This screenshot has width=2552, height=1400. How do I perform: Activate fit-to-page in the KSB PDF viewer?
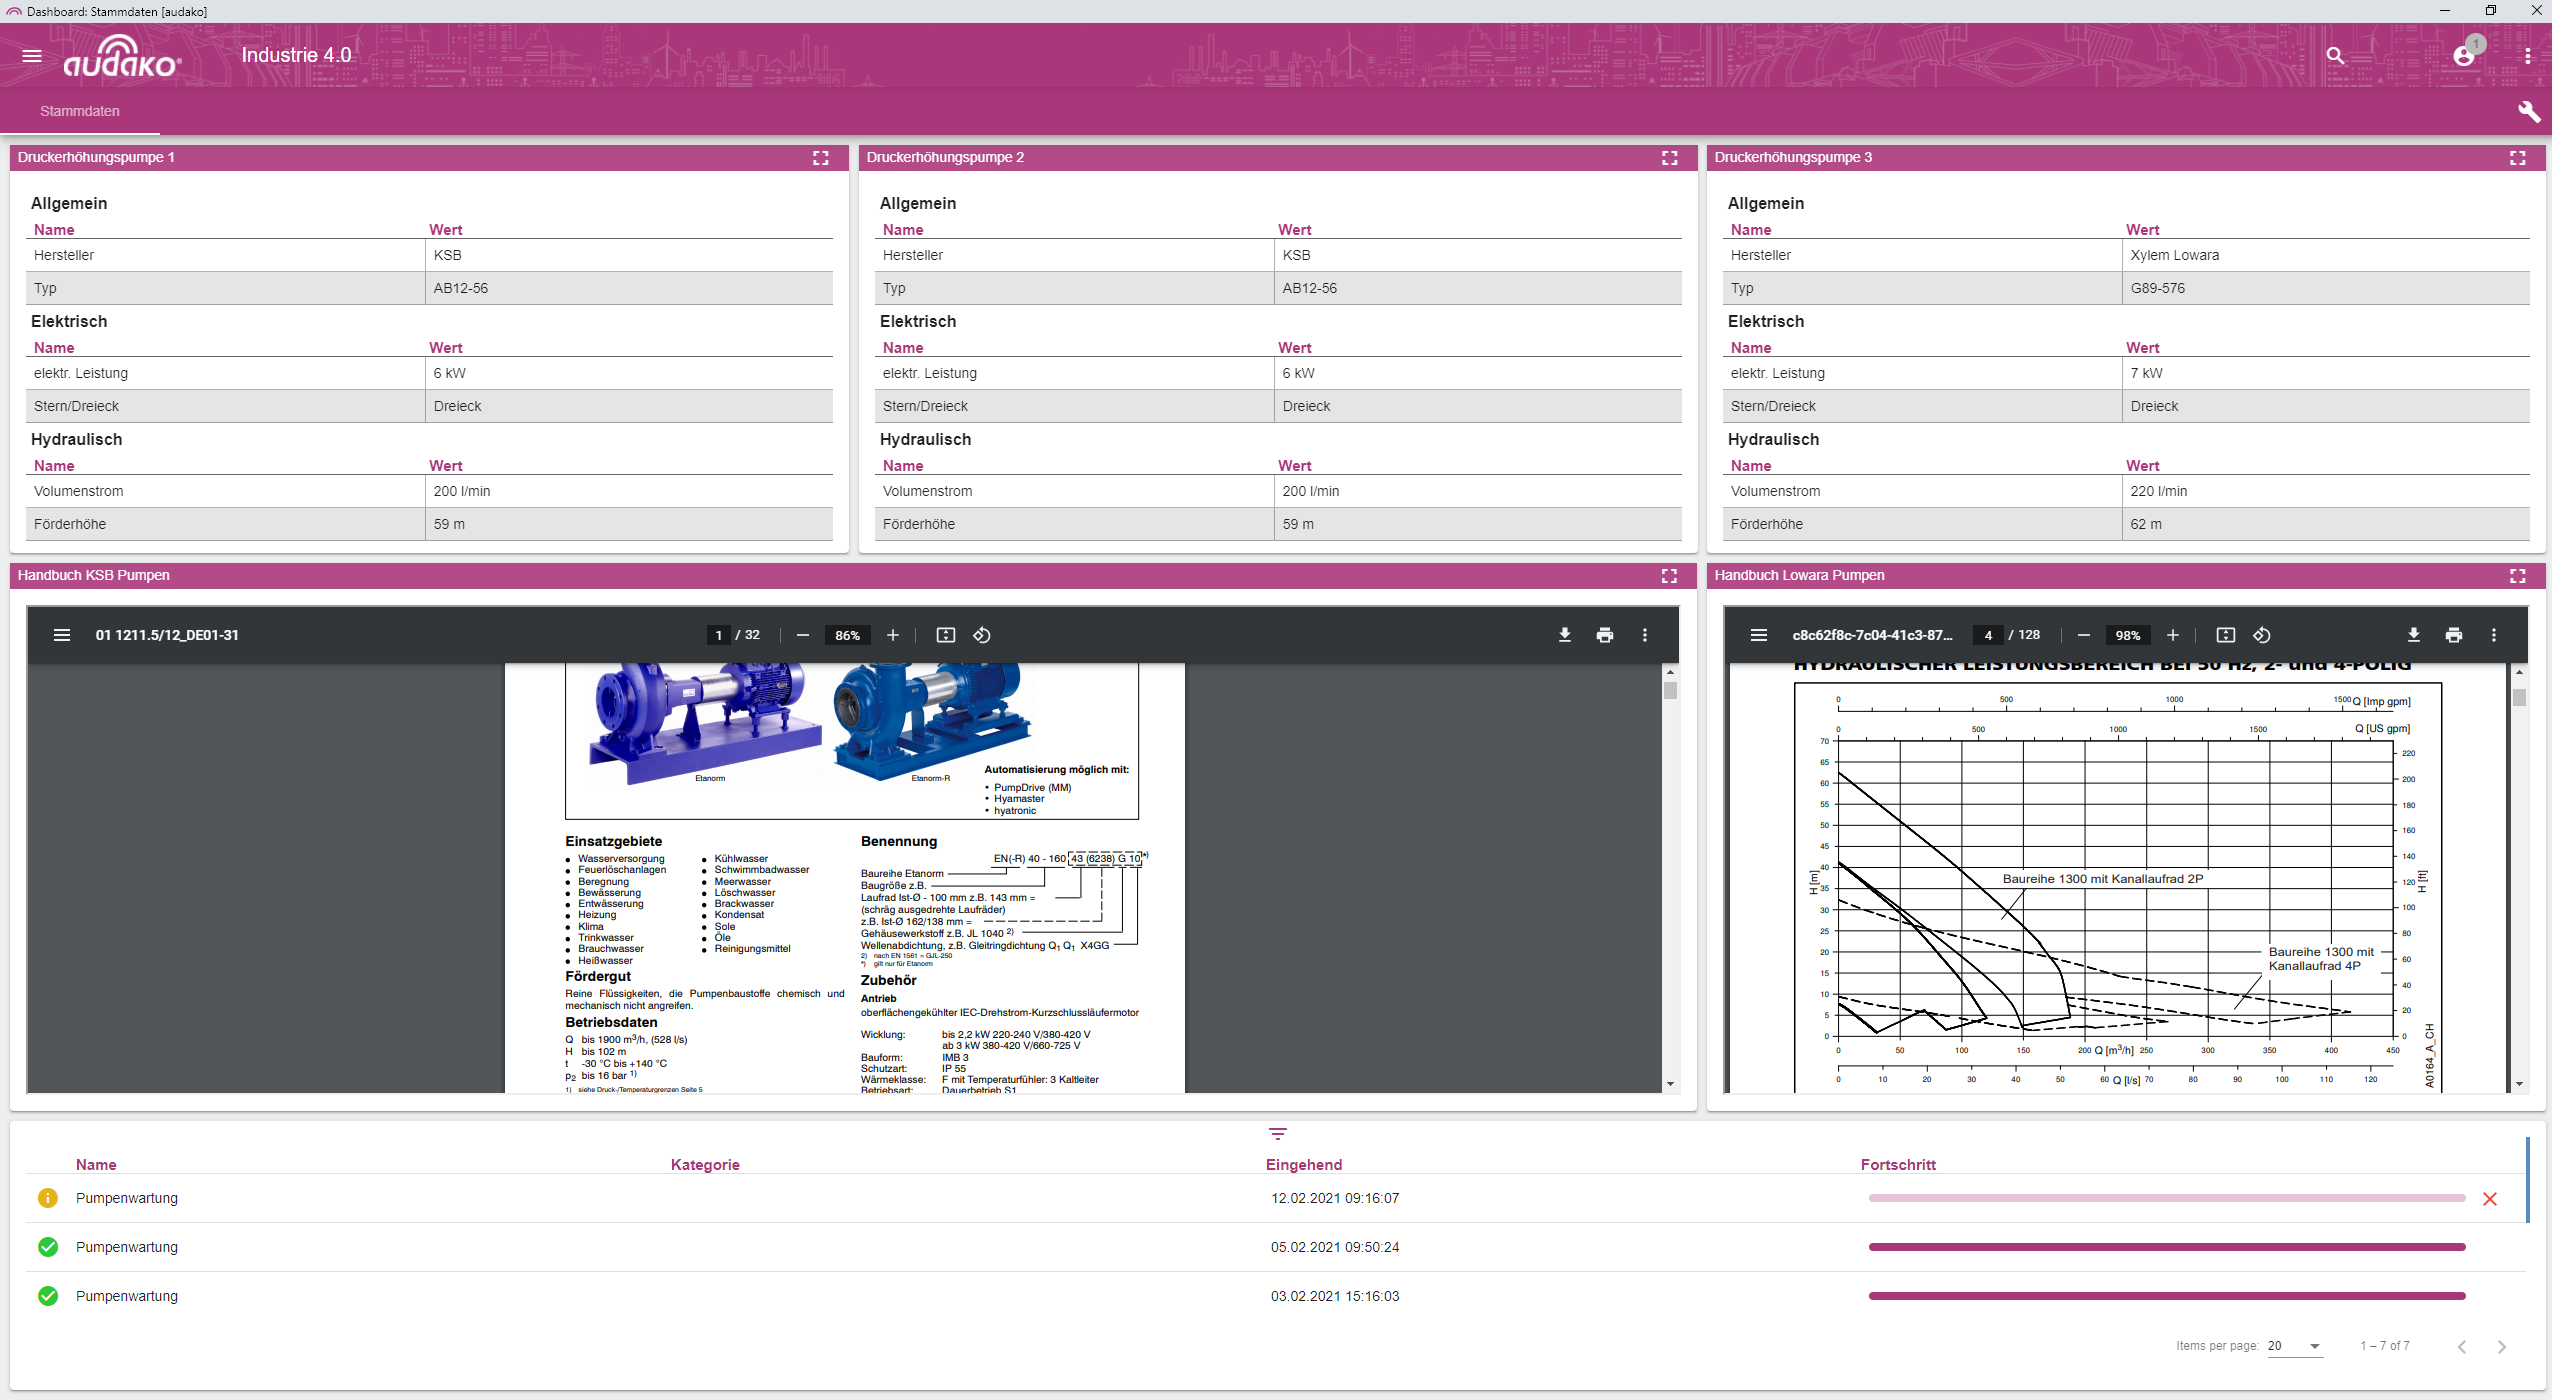tap(944, 634)
